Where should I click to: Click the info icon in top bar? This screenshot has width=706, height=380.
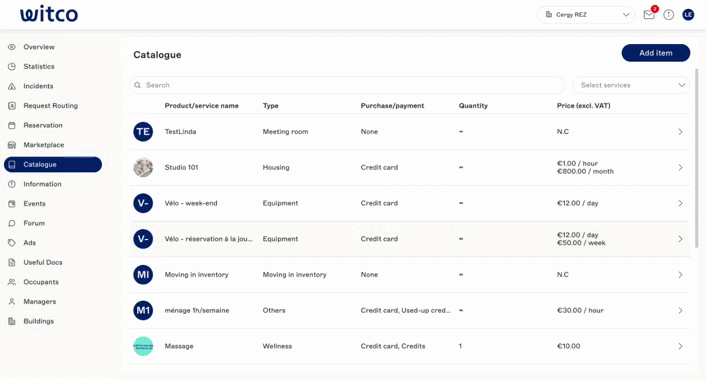[x=669, y=15]
